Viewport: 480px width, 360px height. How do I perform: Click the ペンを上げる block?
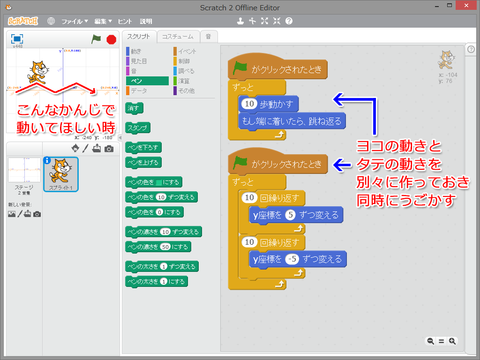pyautogui.click(x=144, y=162)
